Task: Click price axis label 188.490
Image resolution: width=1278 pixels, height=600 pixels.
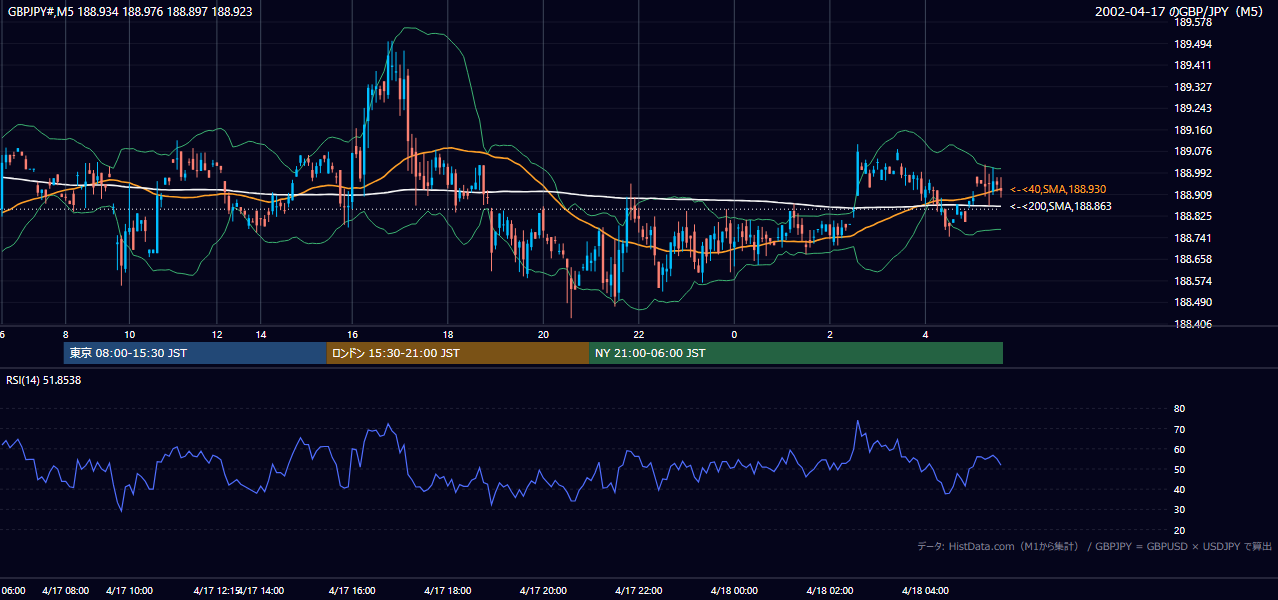Action: [x=1193, y=303]
